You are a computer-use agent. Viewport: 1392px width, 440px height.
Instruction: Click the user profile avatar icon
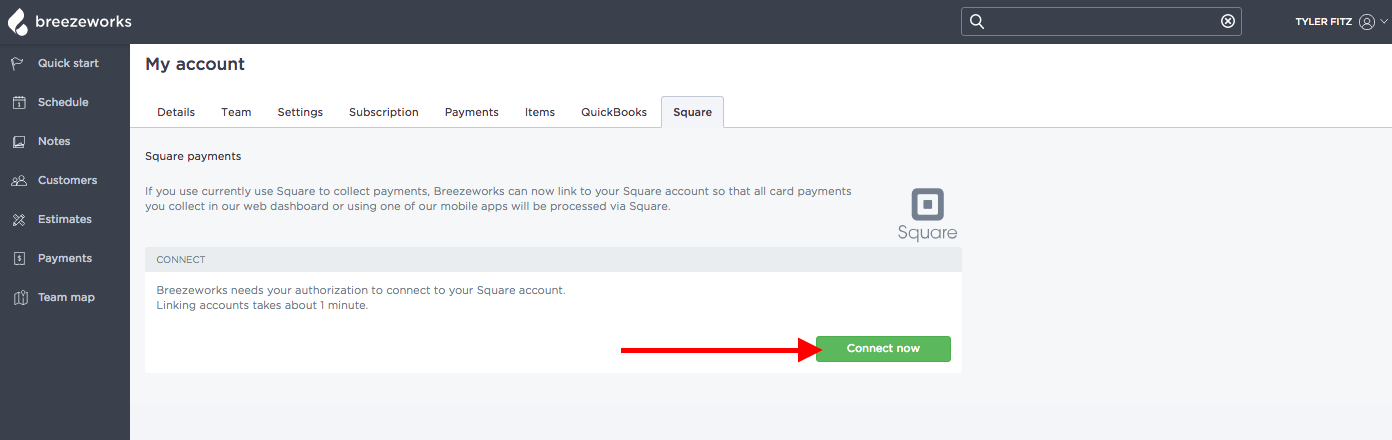point(1367,22)
